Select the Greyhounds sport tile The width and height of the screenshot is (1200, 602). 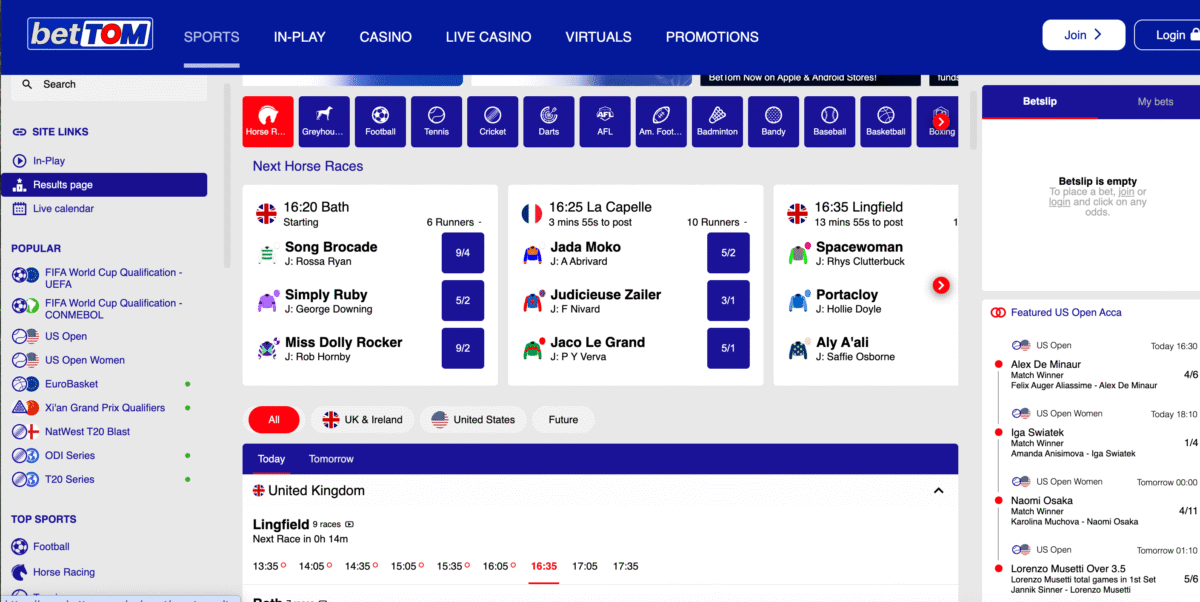[324, 122]
